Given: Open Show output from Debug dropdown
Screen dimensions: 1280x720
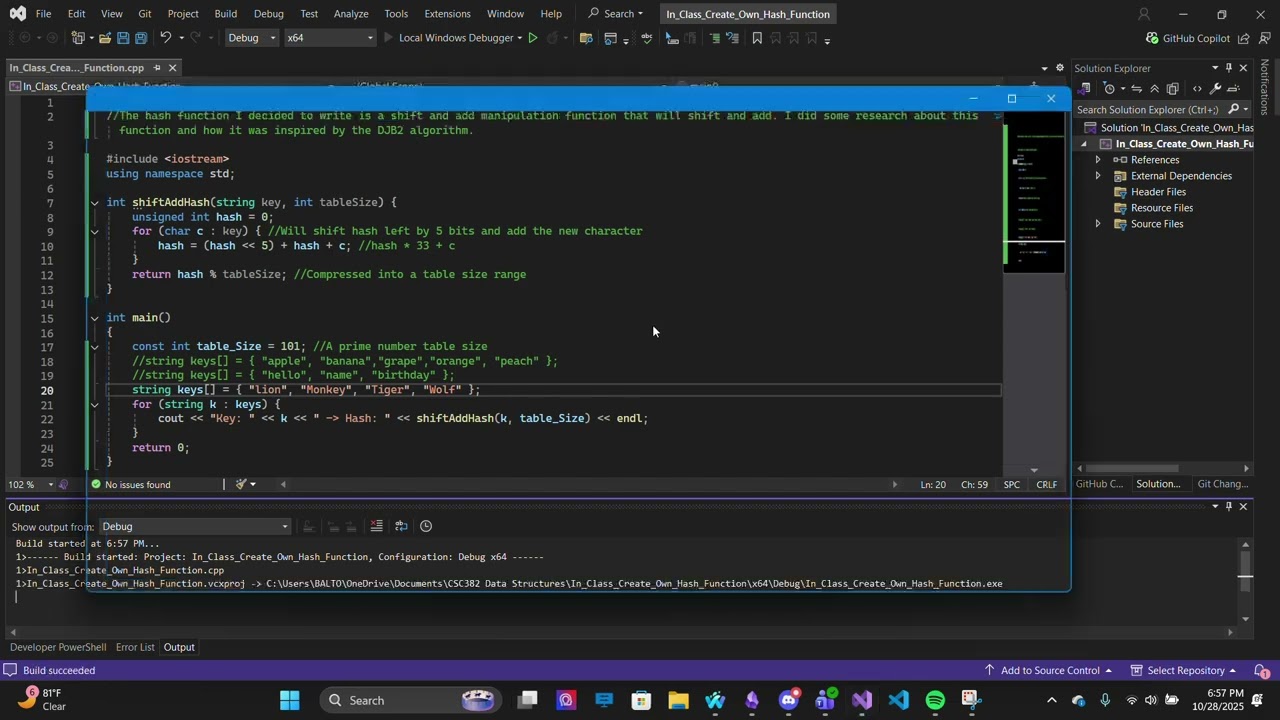Looking at the screenshot, I should [x=195, y=526].
